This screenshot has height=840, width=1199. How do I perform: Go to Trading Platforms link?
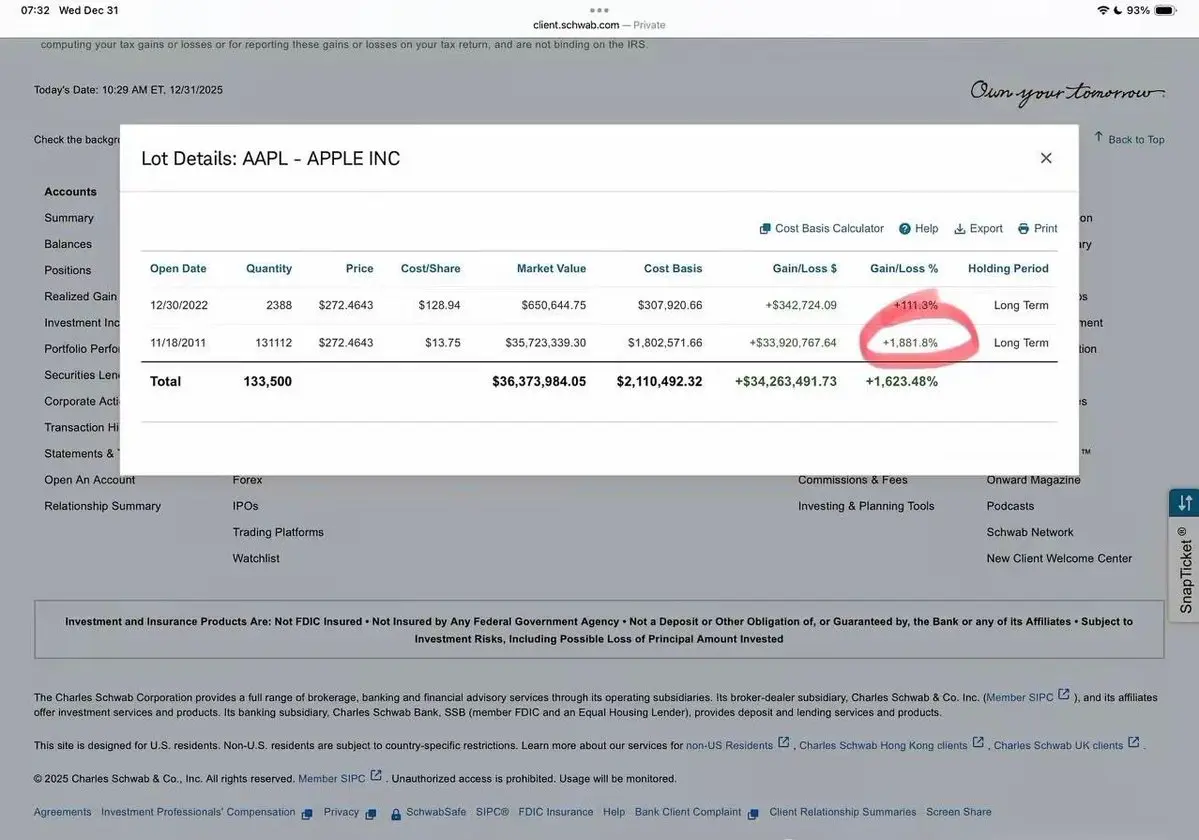click(278, 532)
